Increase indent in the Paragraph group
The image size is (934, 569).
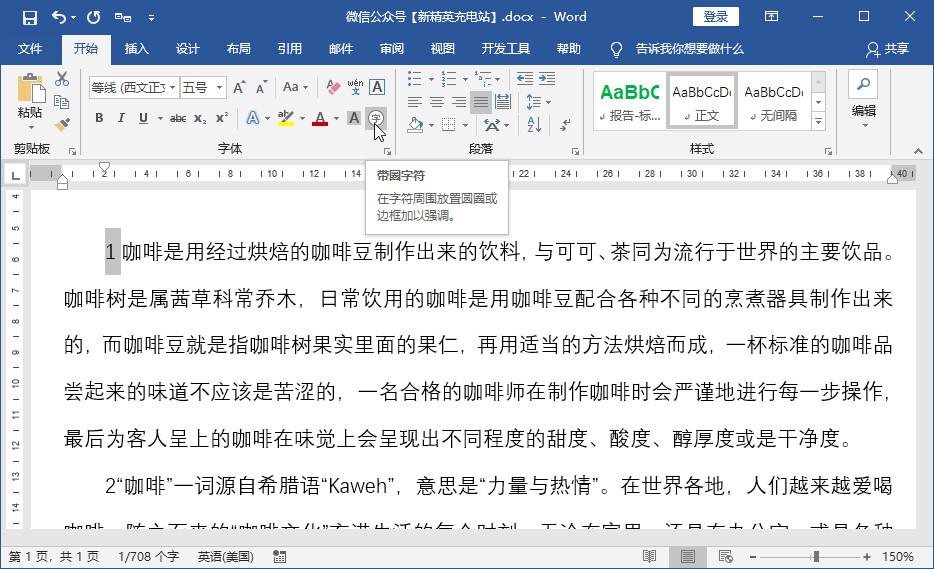pyautogui.click(x=547, y=79)
